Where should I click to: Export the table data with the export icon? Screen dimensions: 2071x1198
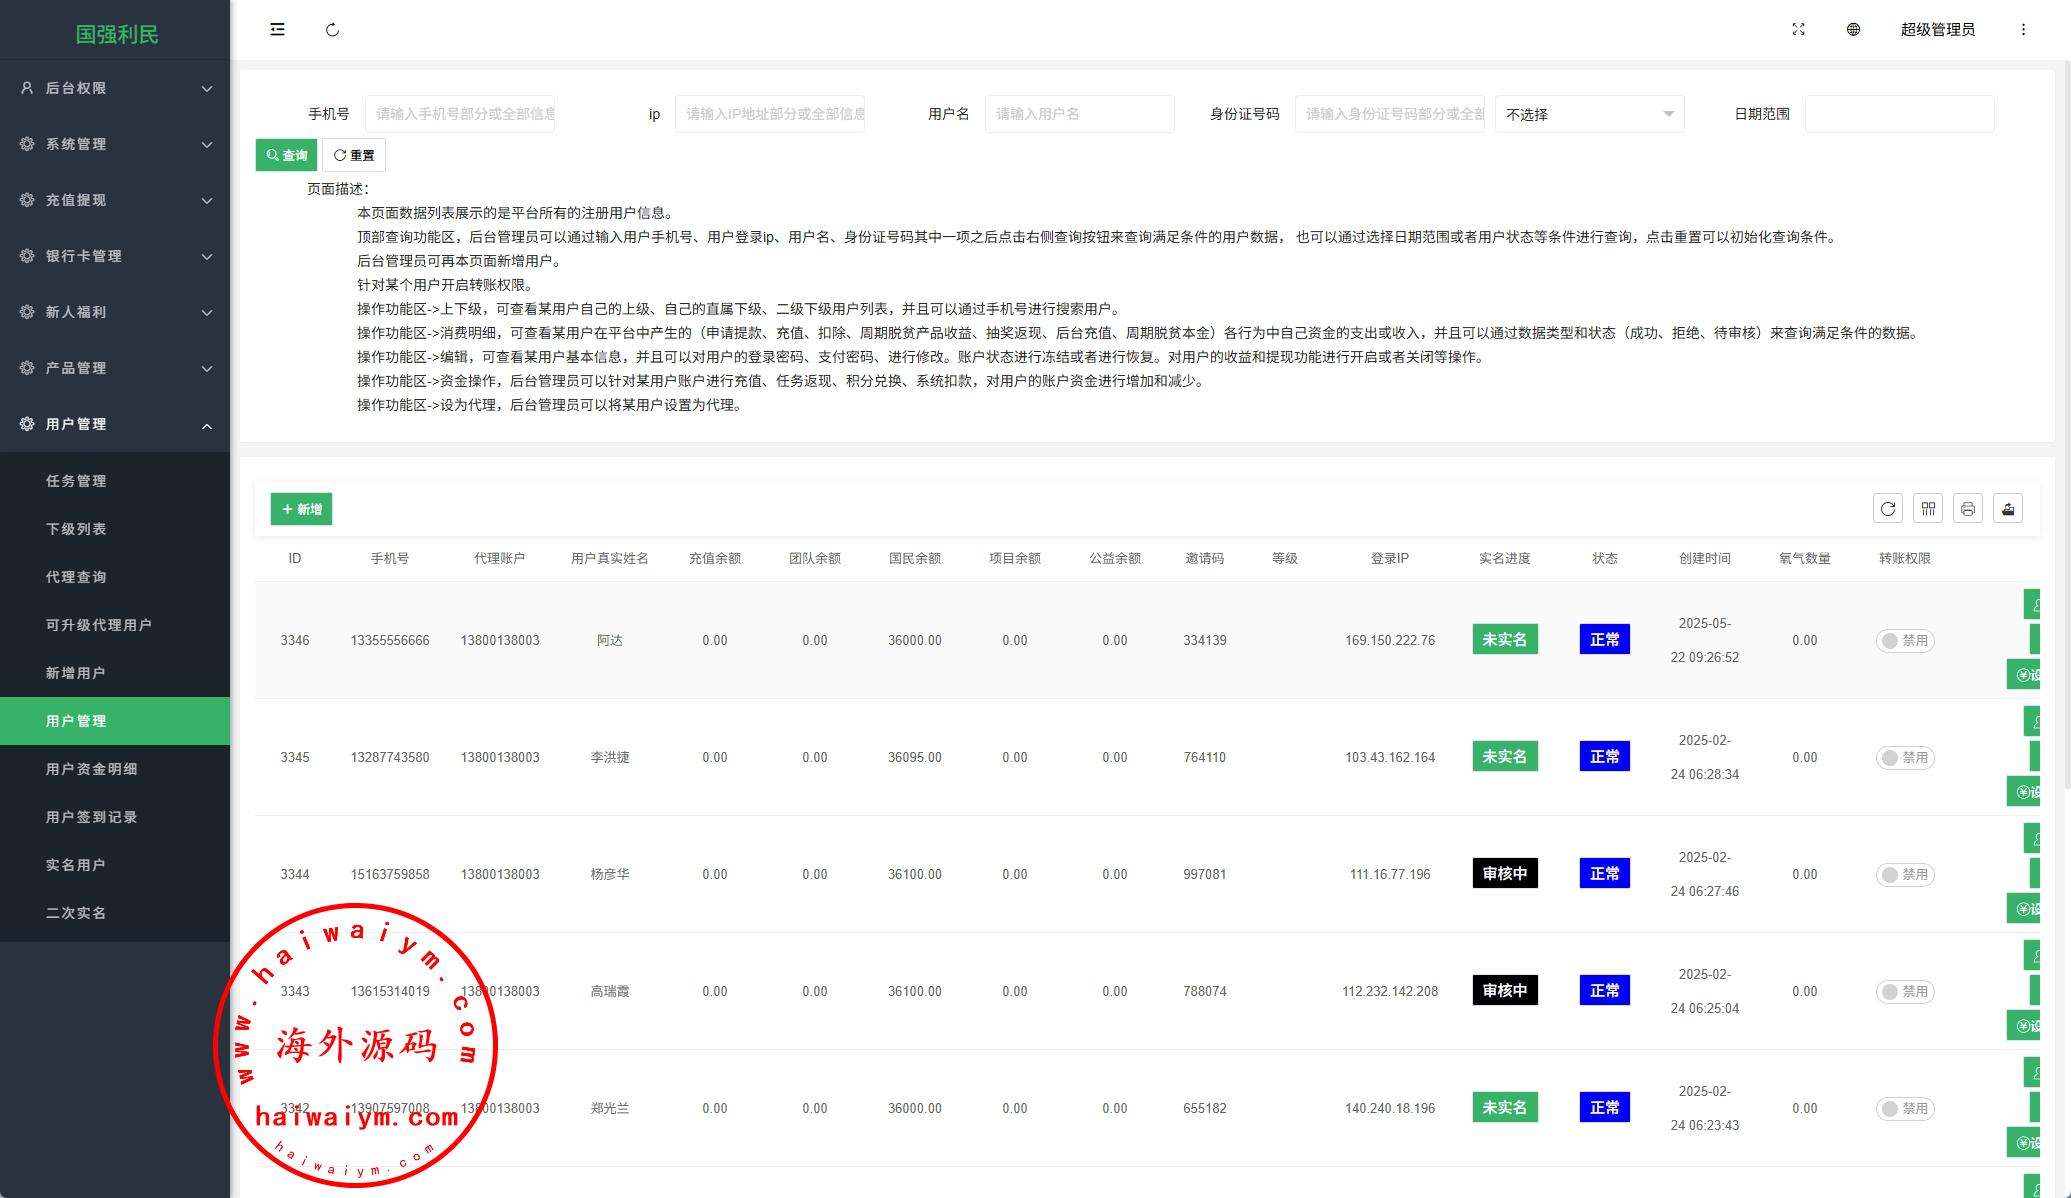click(x=2007, y=509)
